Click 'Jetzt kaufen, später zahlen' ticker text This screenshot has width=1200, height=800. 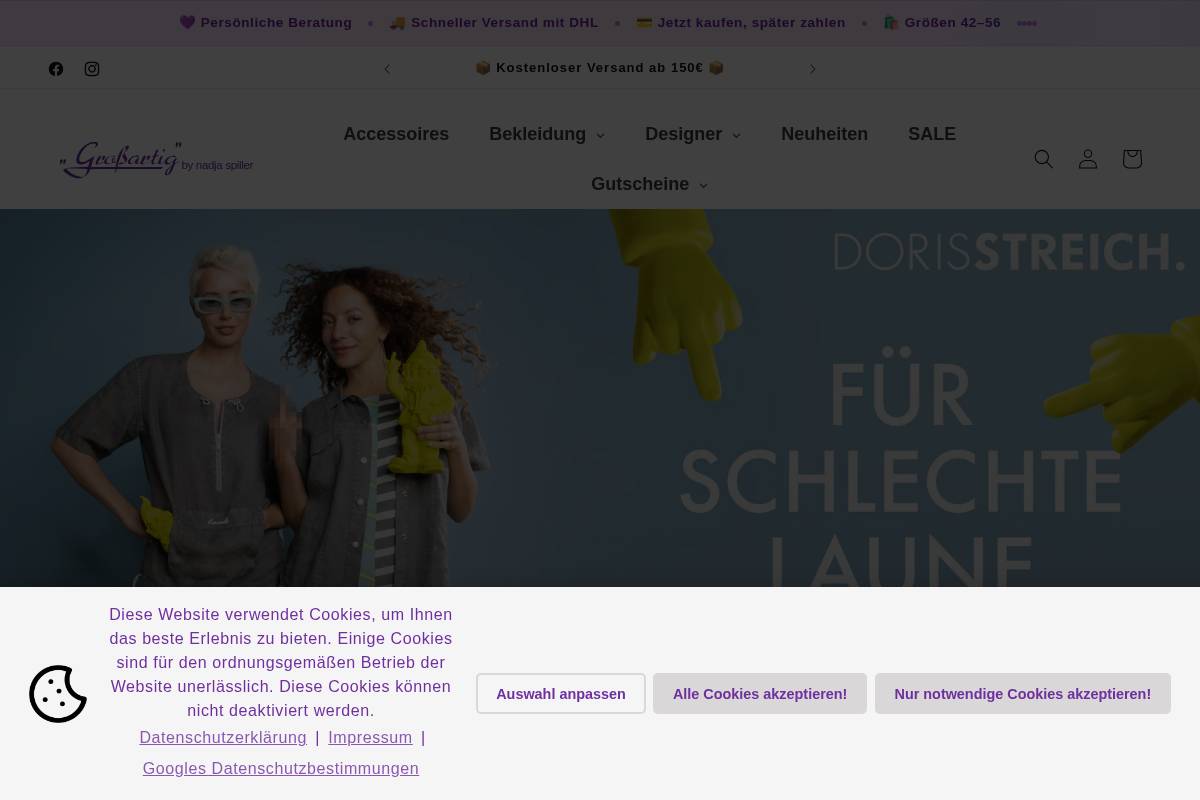[741, 23]
